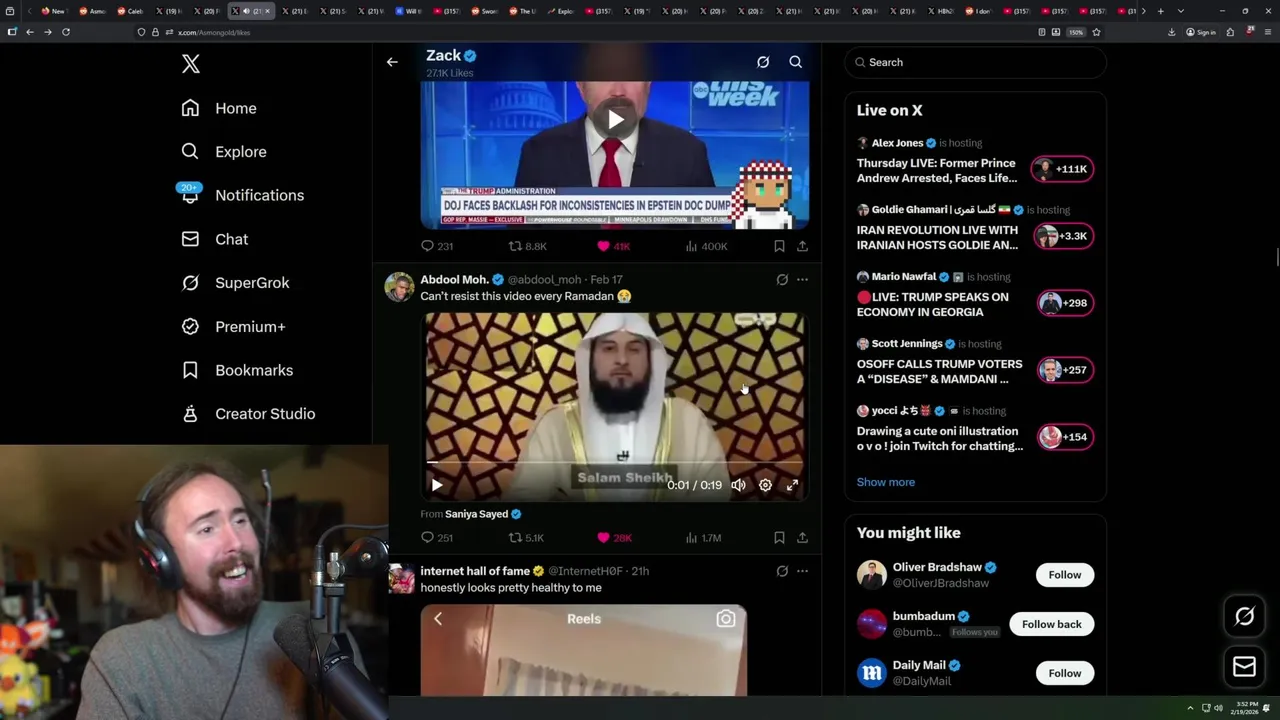
Task: Click the Grok icon in Zack's profile header
Action: point(763,62)
